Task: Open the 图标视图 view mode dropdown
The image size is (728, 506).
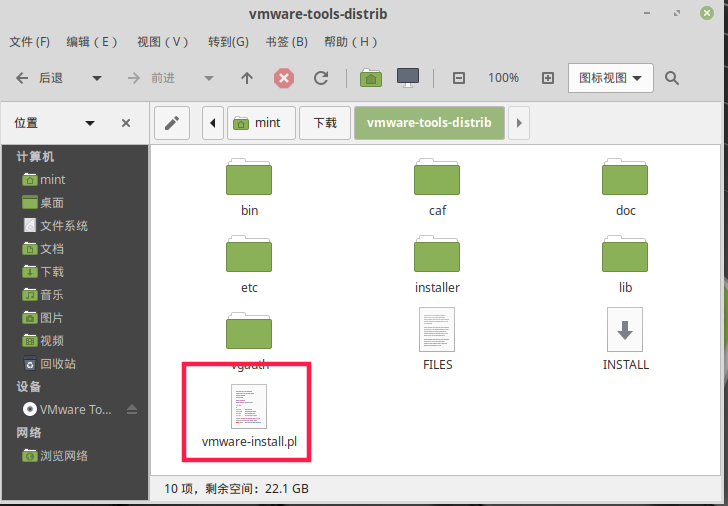Action: [x=611, y=78]
